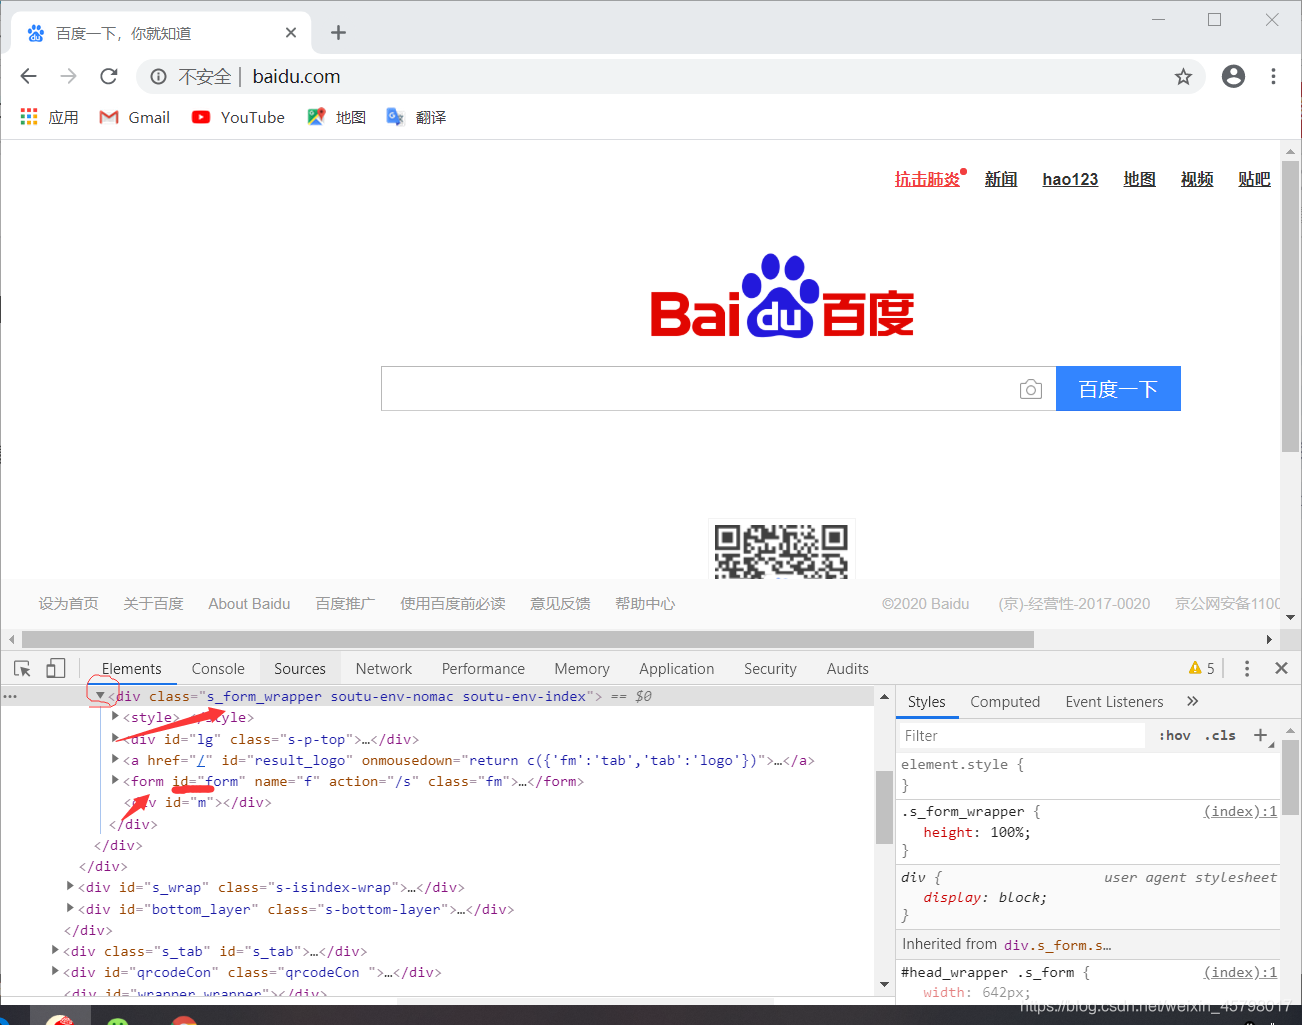Viewport: 1302px width, 1025px height.
Task: Open the 意见反馈 footer link
Action: (x=560, y=604)
